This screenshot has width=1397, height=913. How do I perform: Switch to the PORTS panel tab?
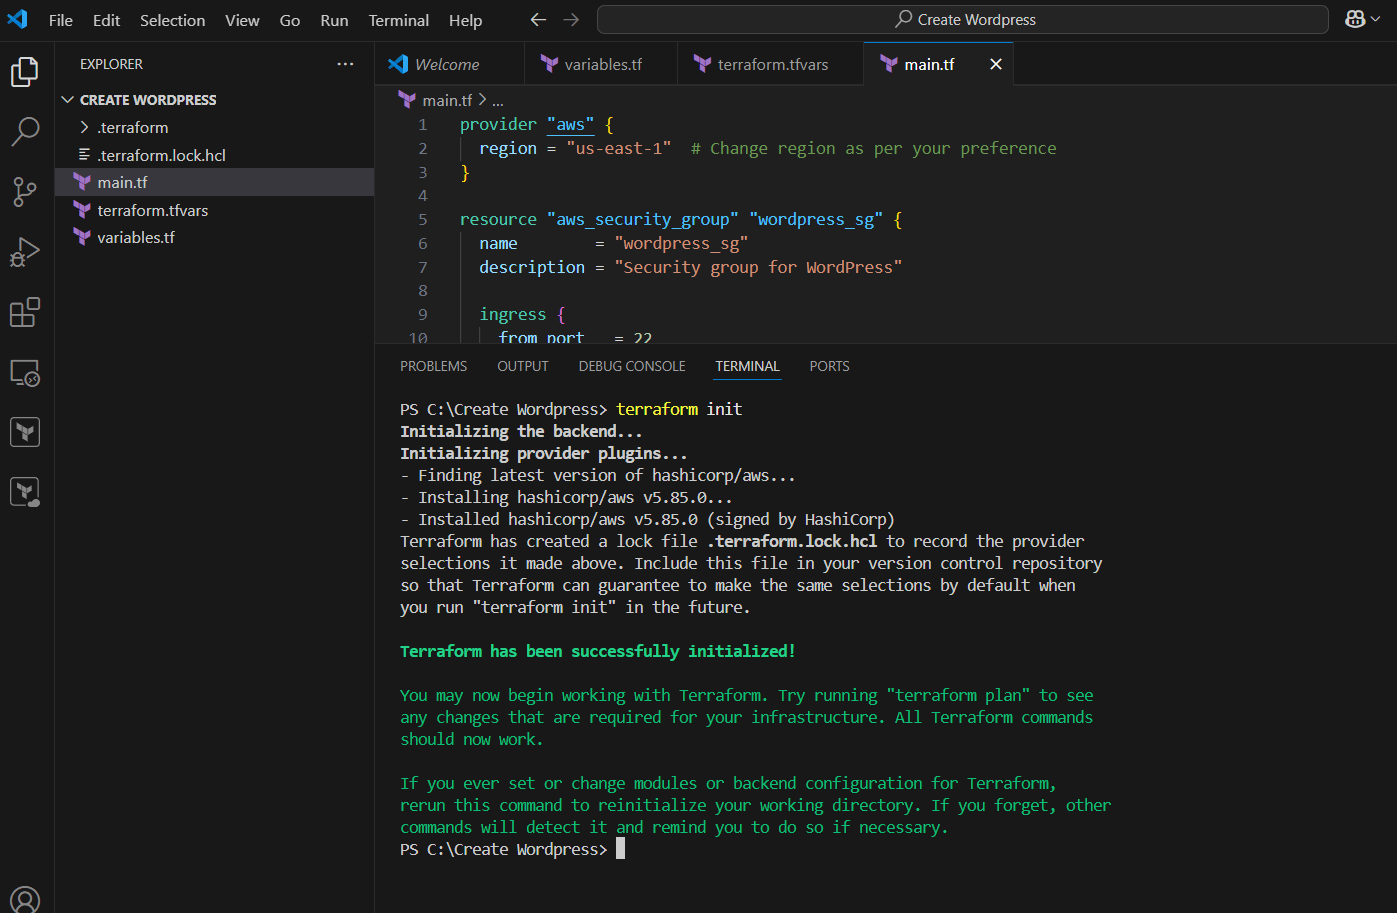point(829,366)
